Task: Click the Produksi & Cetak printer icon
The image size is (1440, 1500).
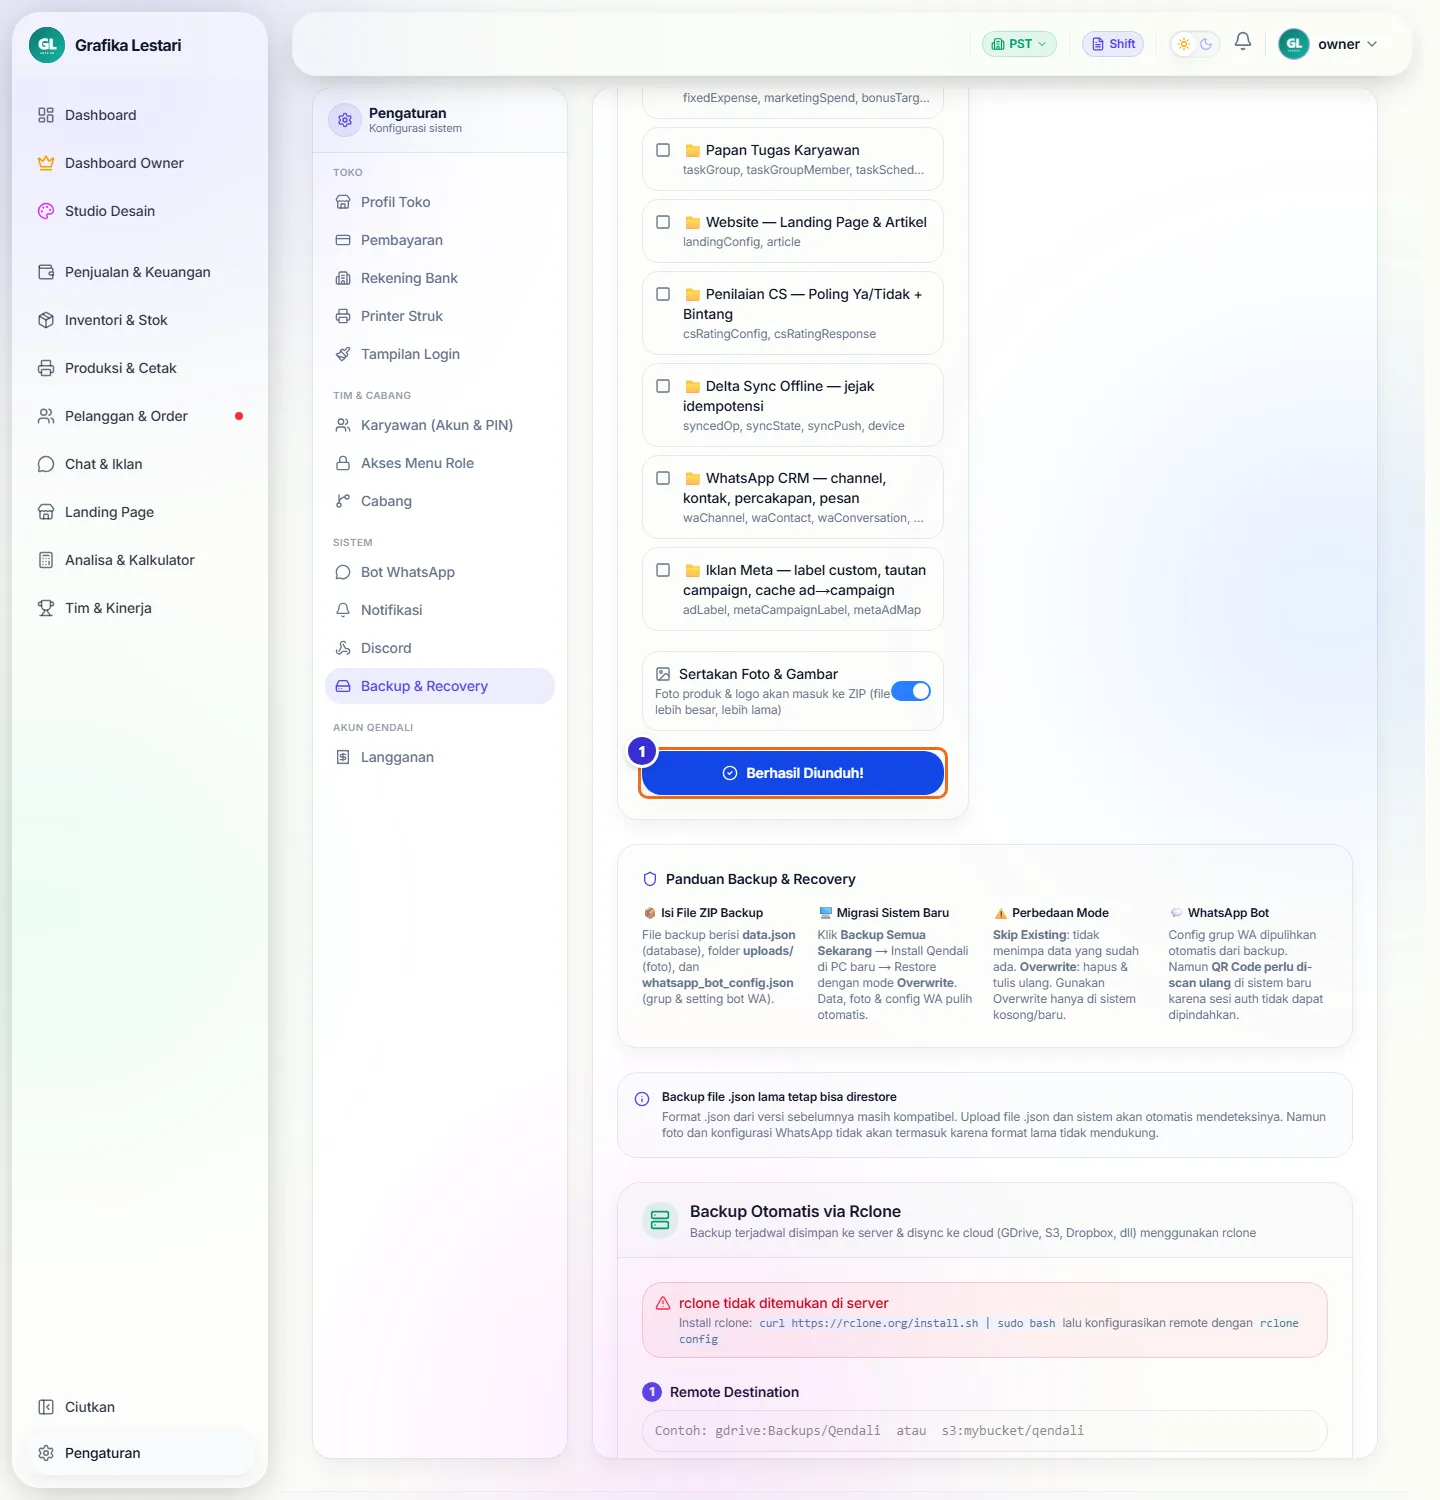Action: click(x=46, y=368)
